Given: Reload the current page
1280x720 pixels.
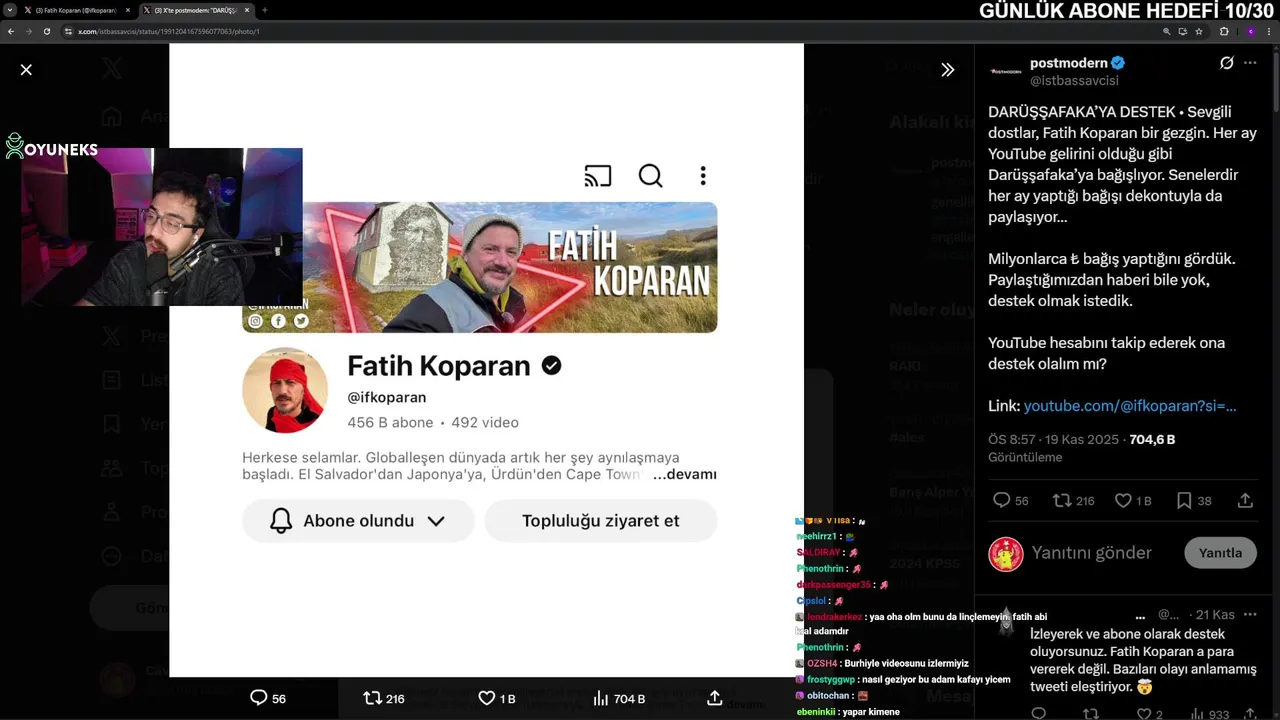Looking at the screenshot, I should [46, 31].
